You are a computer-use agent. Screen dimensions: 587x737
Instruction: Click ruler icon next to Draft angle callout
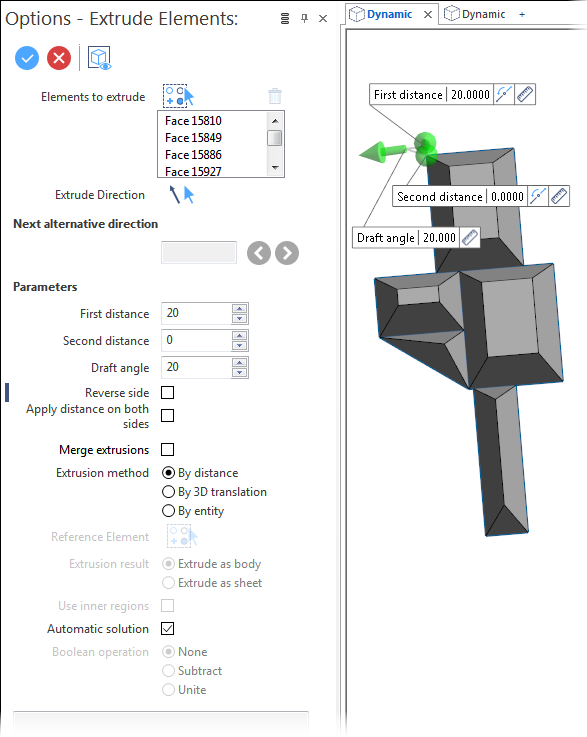click(x=470, y=237)
